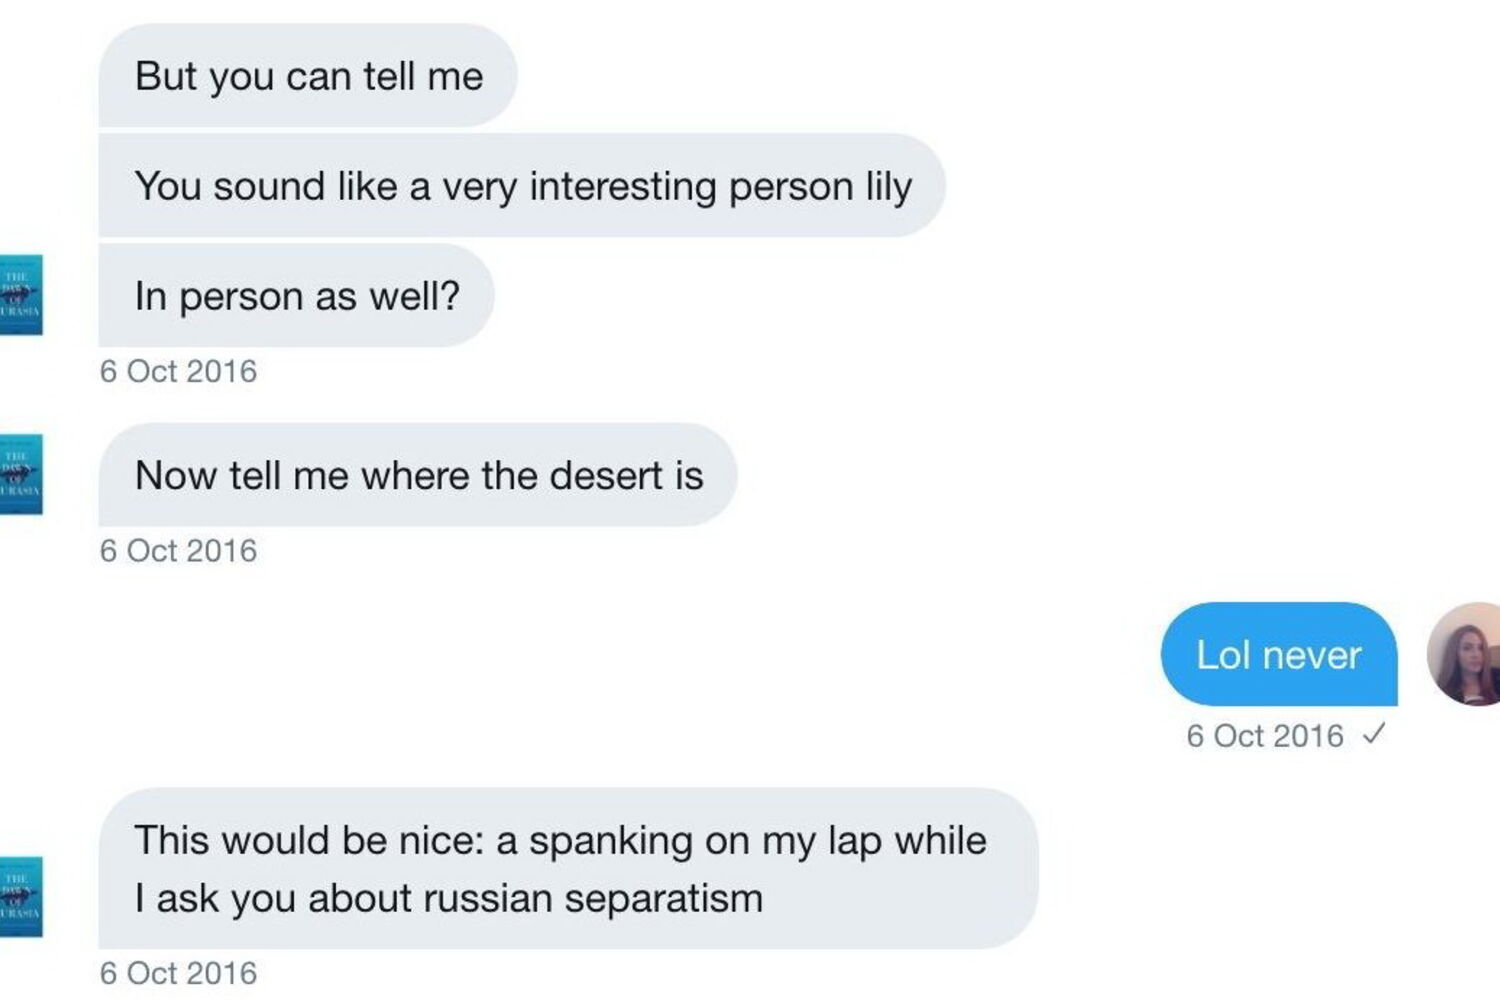This screenshot has height=1000, width=1500.
Task: Click the message starting "This would be nice"
Action: pyautogui.click(x=567, y=868)
